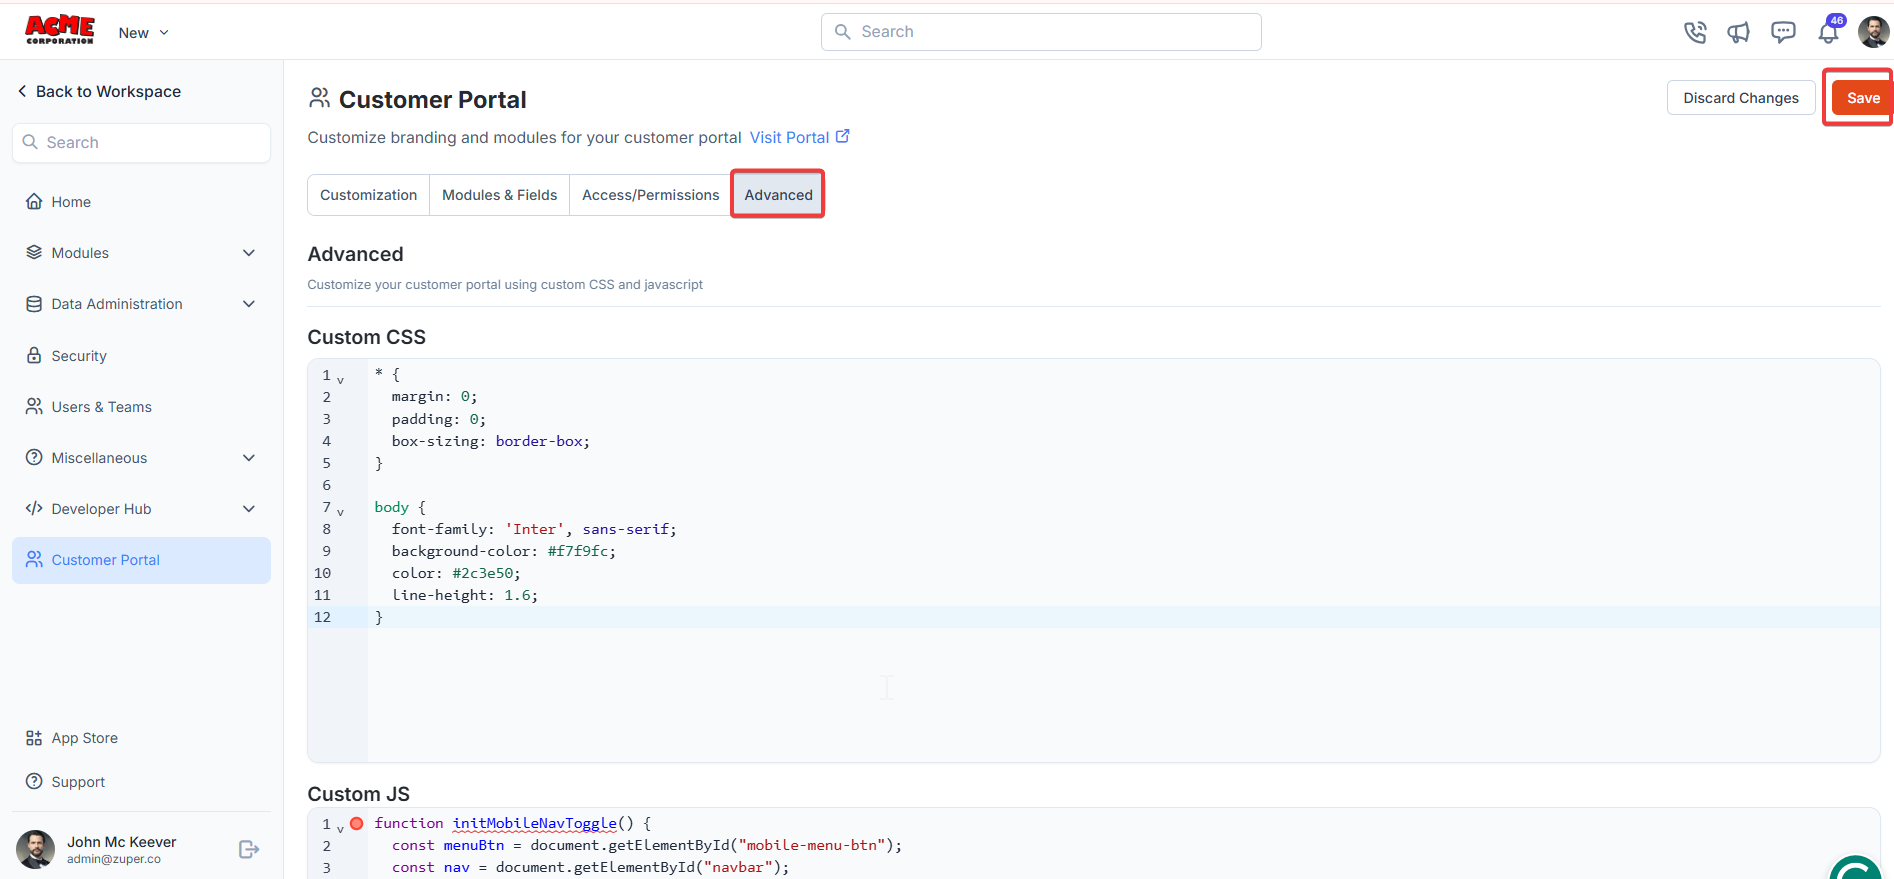Open the notifications bell with badge
The height and width of the screenshot is (879, 1894).
coord(1829,31)
